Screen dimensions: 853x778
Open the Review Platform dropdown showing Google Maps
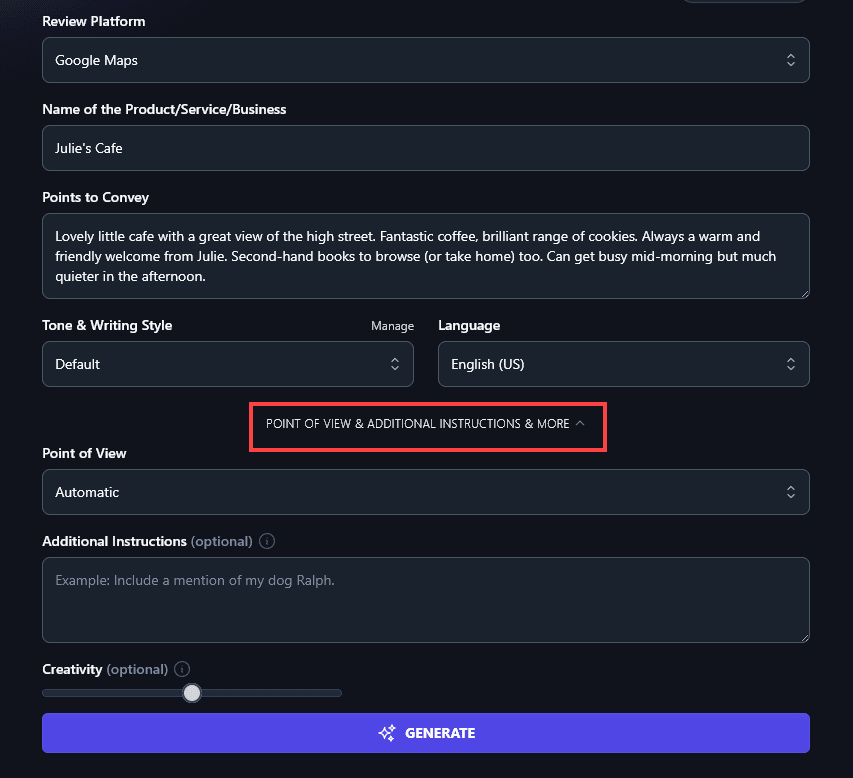425,60
